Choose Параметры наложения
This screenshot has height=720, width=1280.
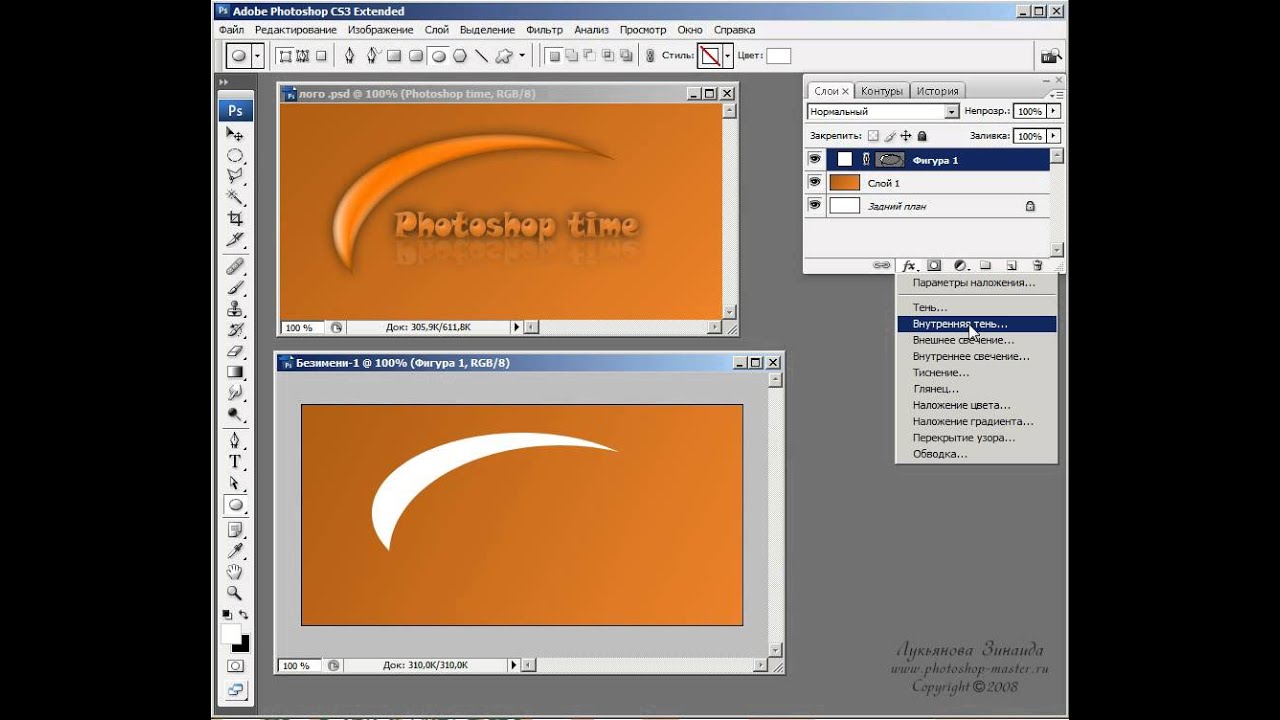click(976, 283)
